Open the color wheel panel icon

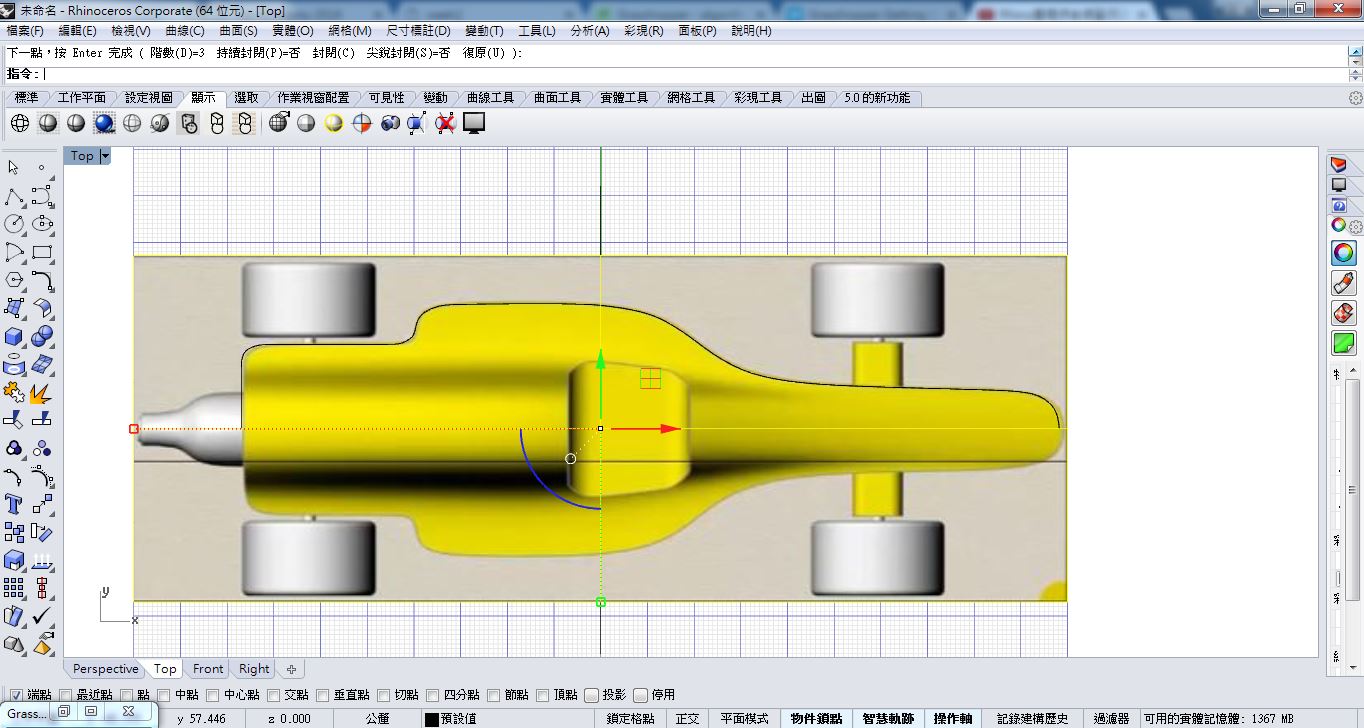pyautogui.click(x=1344, y=254)
